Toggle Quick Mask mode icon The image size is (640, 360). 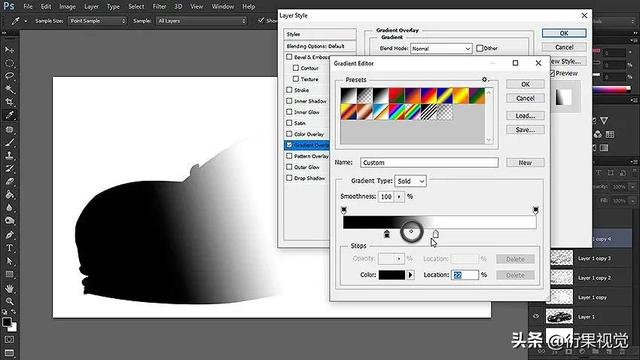click(9, 340)
